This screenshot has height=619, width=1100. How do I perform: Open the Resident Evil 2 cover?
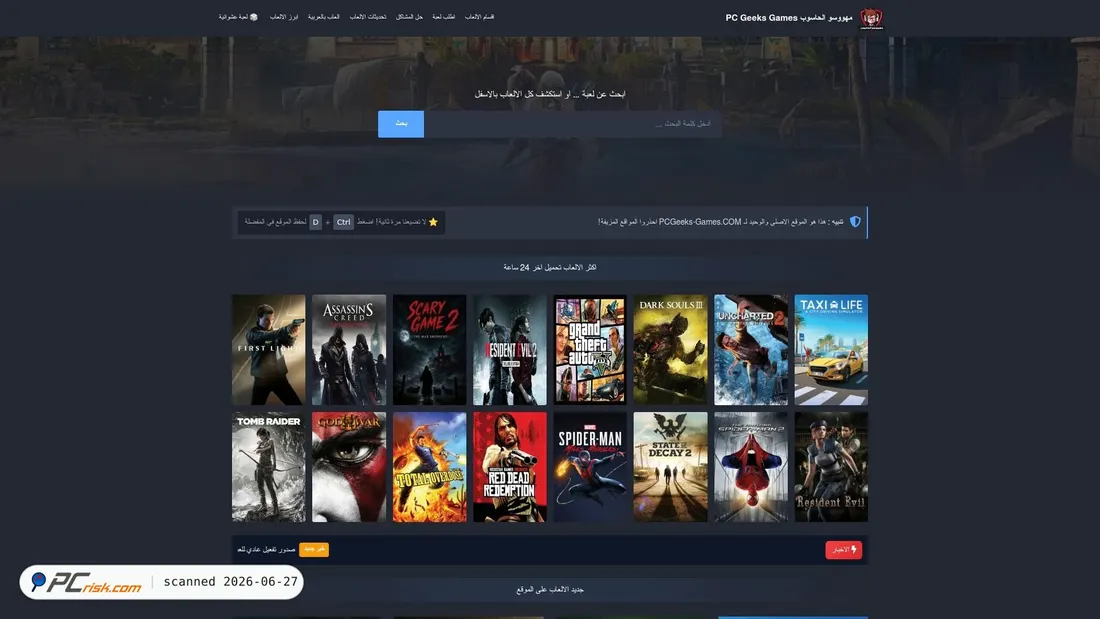click(509, 350)
